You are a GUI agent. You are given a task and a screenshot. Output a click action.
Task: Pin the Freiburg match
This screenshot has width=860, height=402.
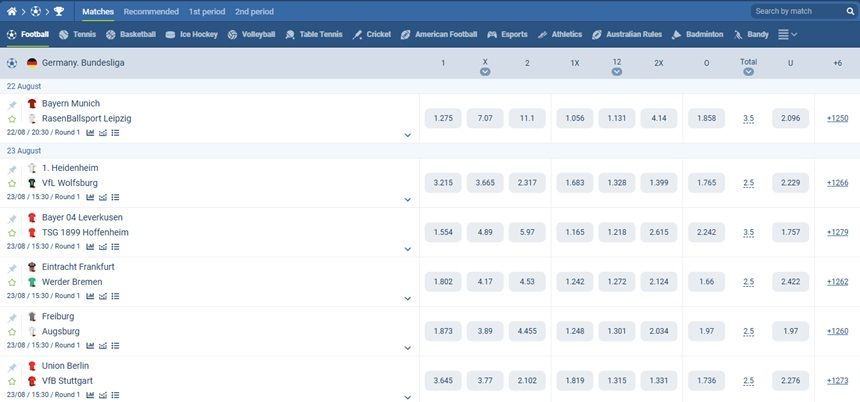12,318
